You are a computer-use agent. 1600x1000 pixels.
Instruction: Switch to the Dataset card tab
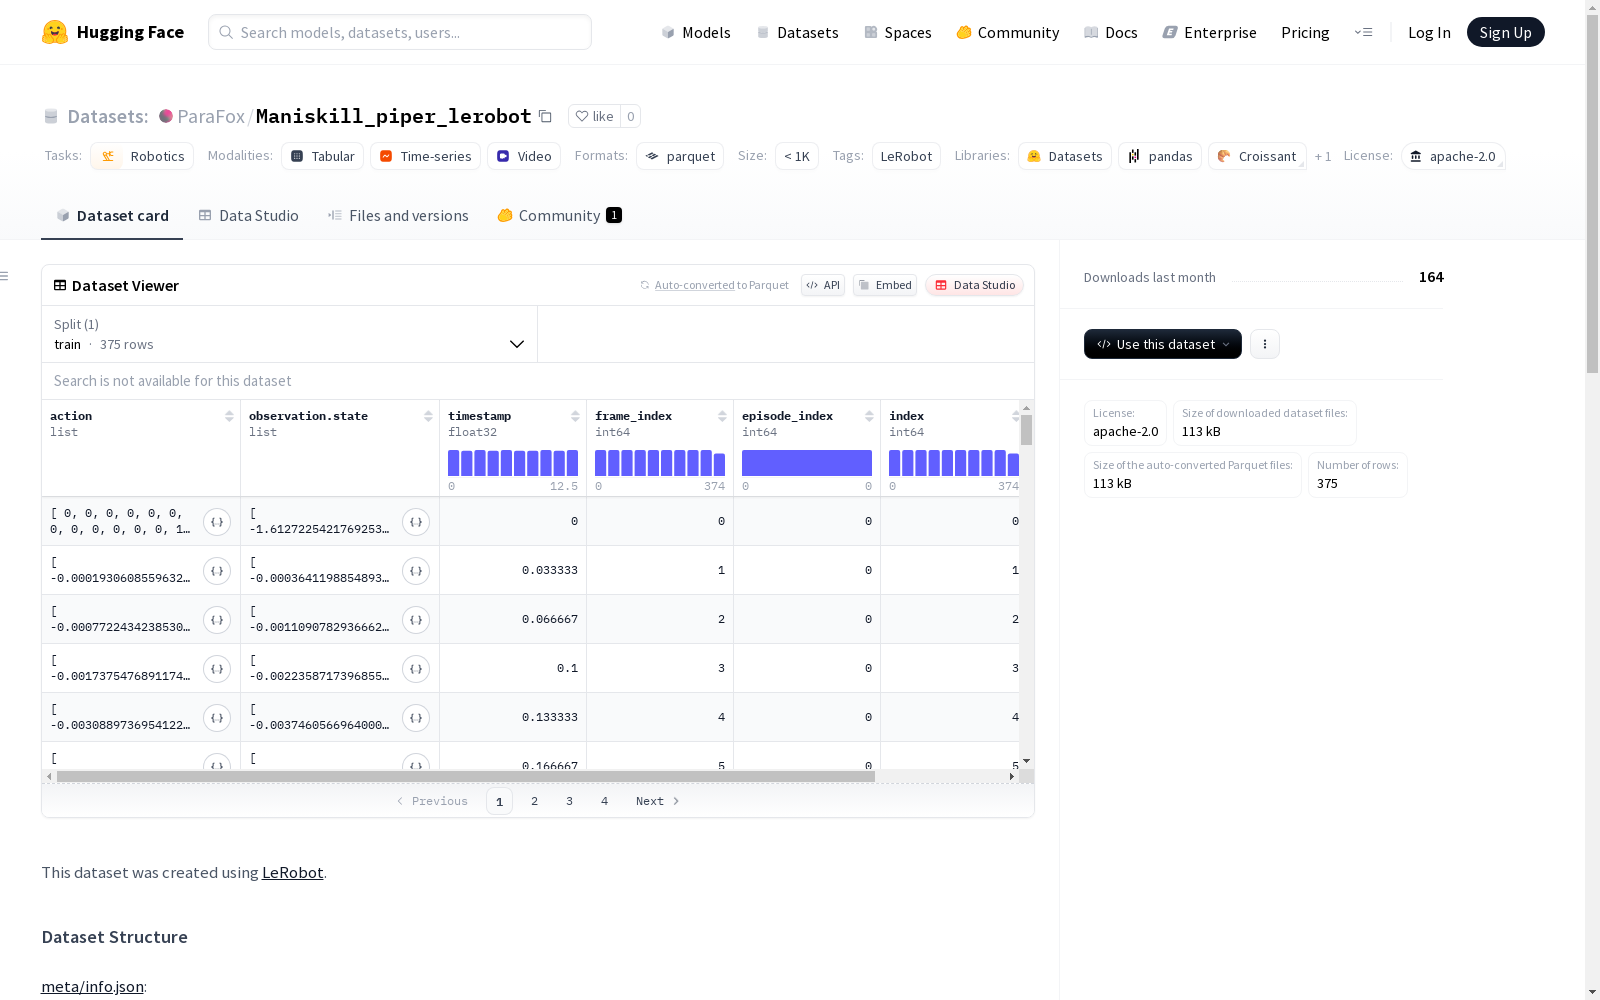[112, 216]
